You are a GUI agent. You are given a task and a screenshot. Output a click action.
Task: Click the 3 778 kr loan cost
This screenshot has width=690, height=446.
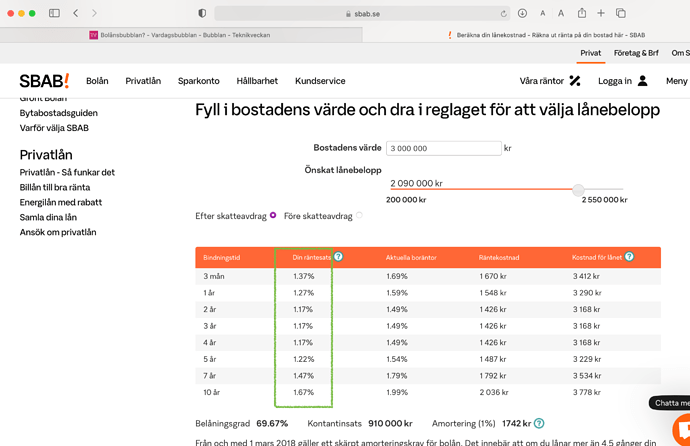click(586, 392)
